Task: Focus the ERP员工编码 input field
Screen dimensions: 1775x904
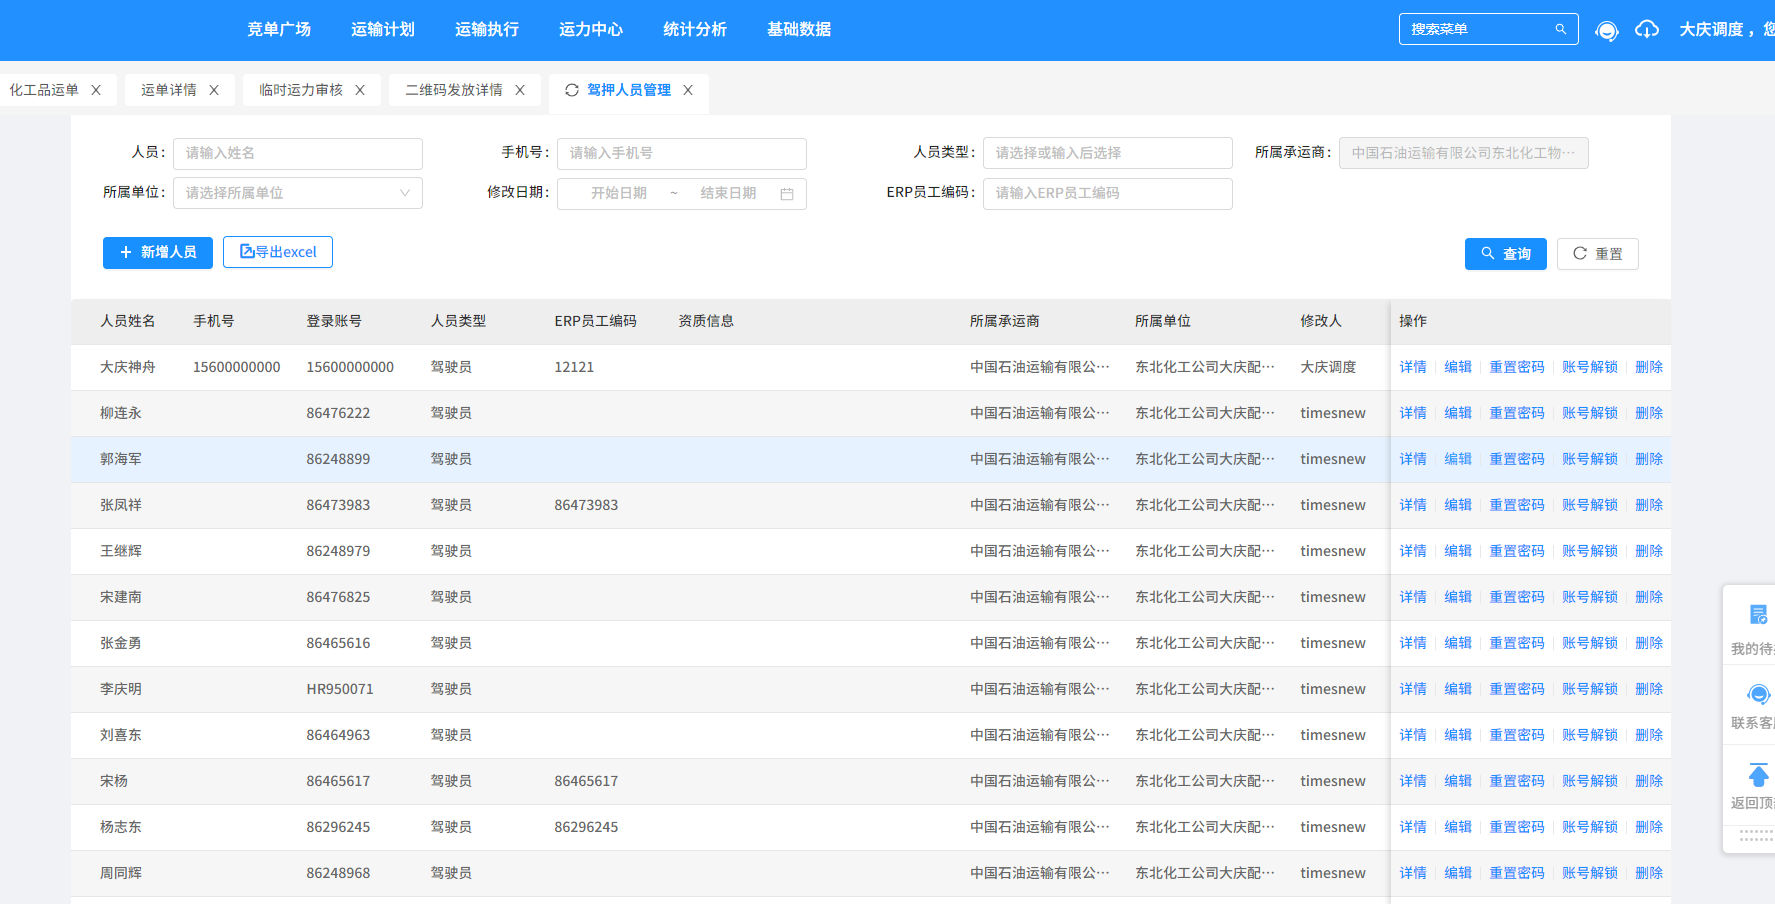Action: tap(1108, 193)
